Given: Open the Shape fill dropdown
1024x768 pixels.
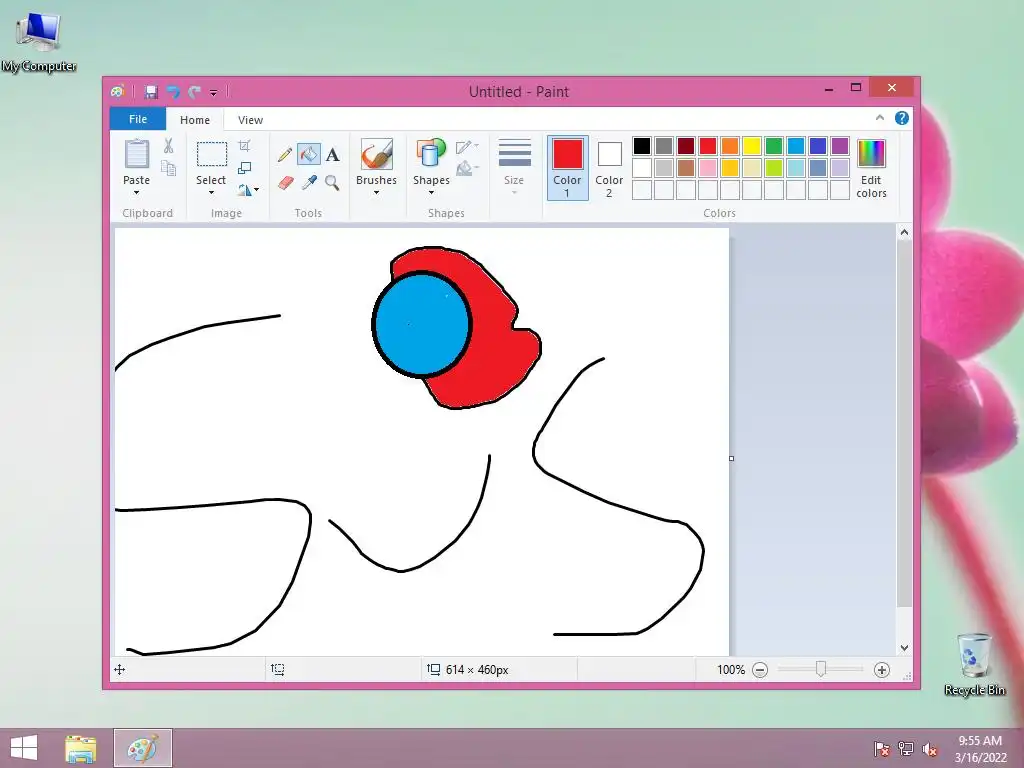Looking at the screenshot, I should coord(467,169).
